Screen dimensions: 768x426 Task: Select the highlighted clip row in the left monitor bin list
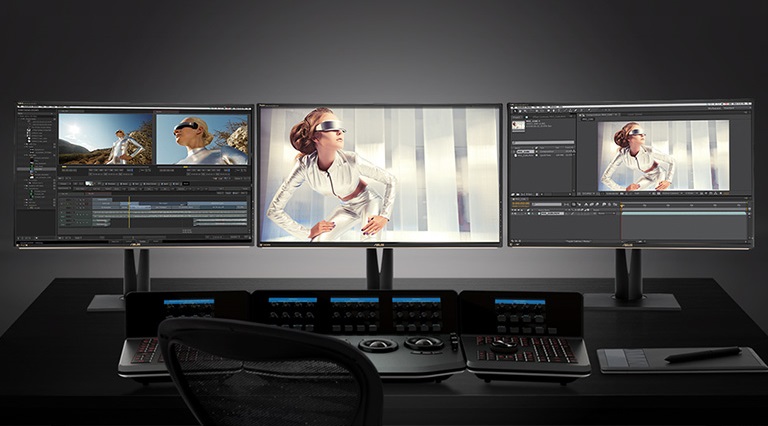tap(36, 169)
